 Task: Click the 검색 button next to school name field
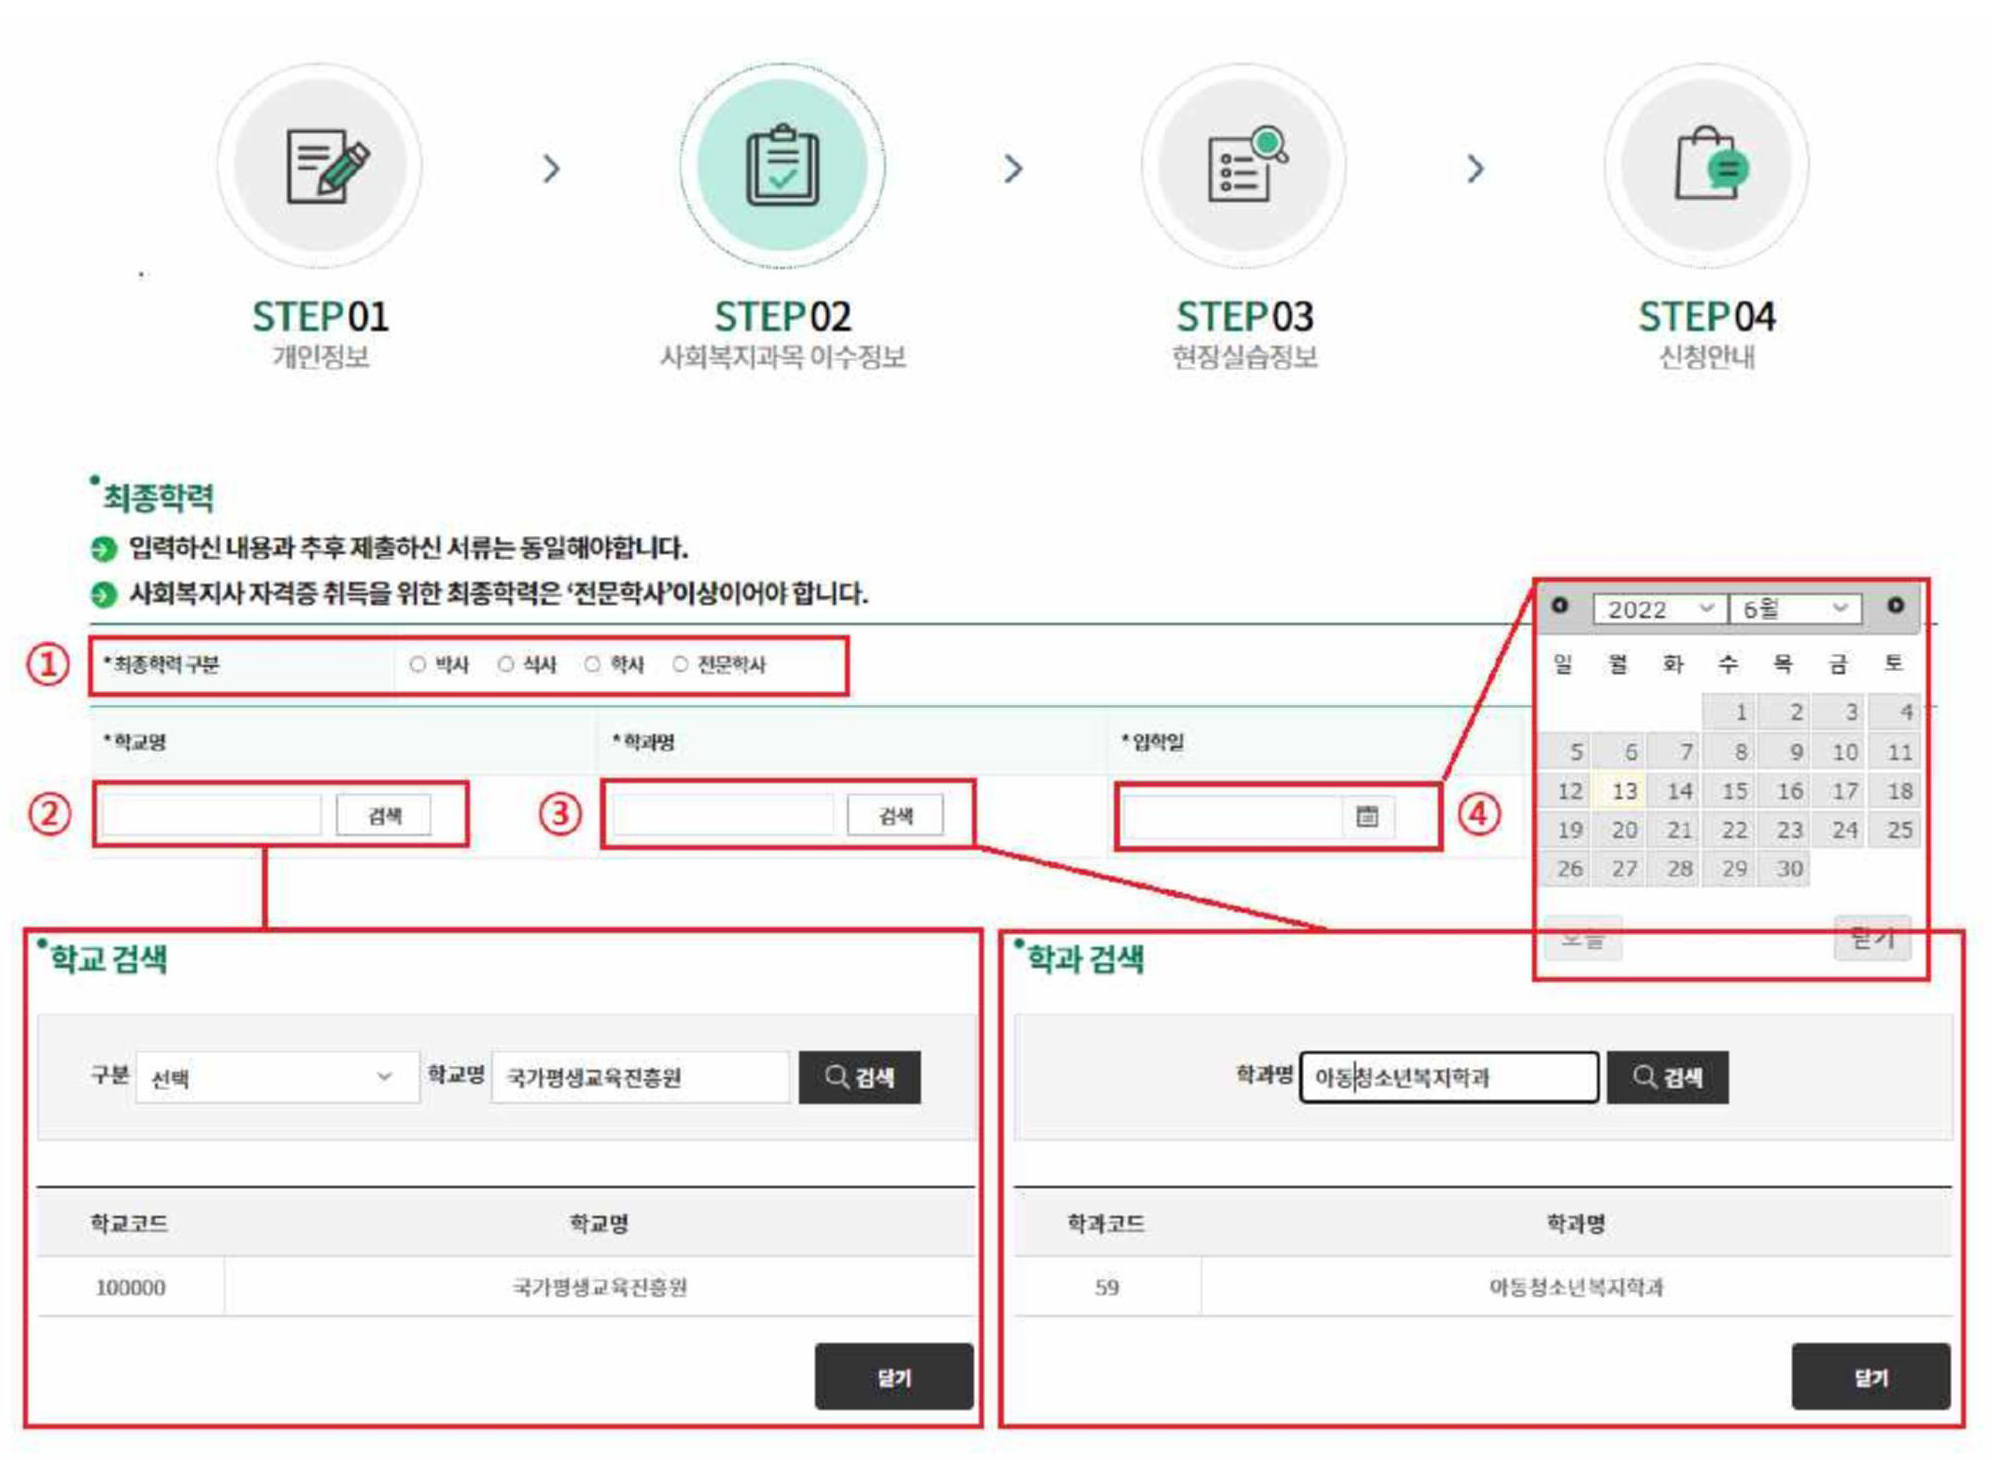point(384,816)
